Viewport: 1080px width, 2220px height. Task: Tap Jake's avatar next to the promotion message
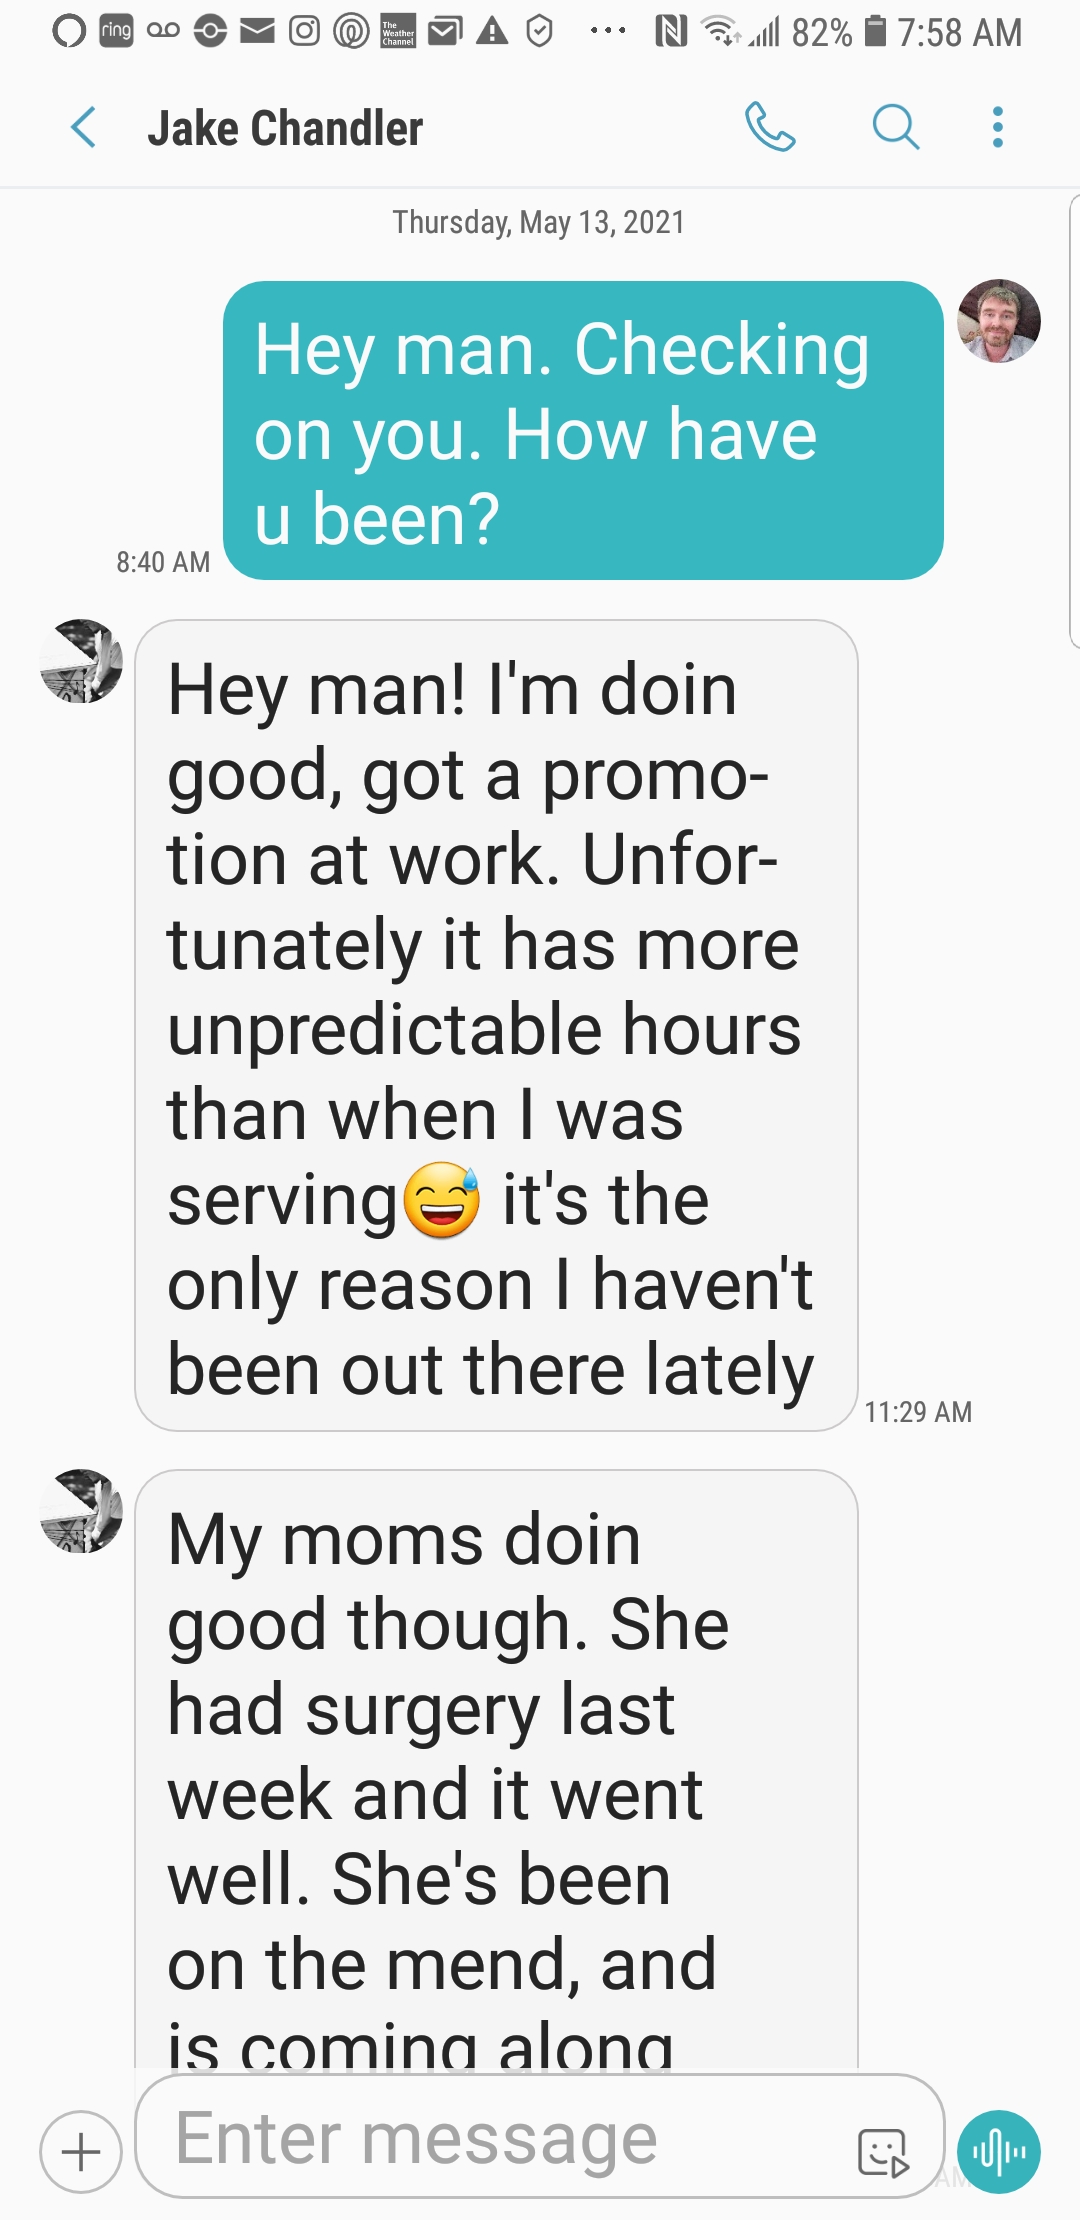tap(81, 661)
